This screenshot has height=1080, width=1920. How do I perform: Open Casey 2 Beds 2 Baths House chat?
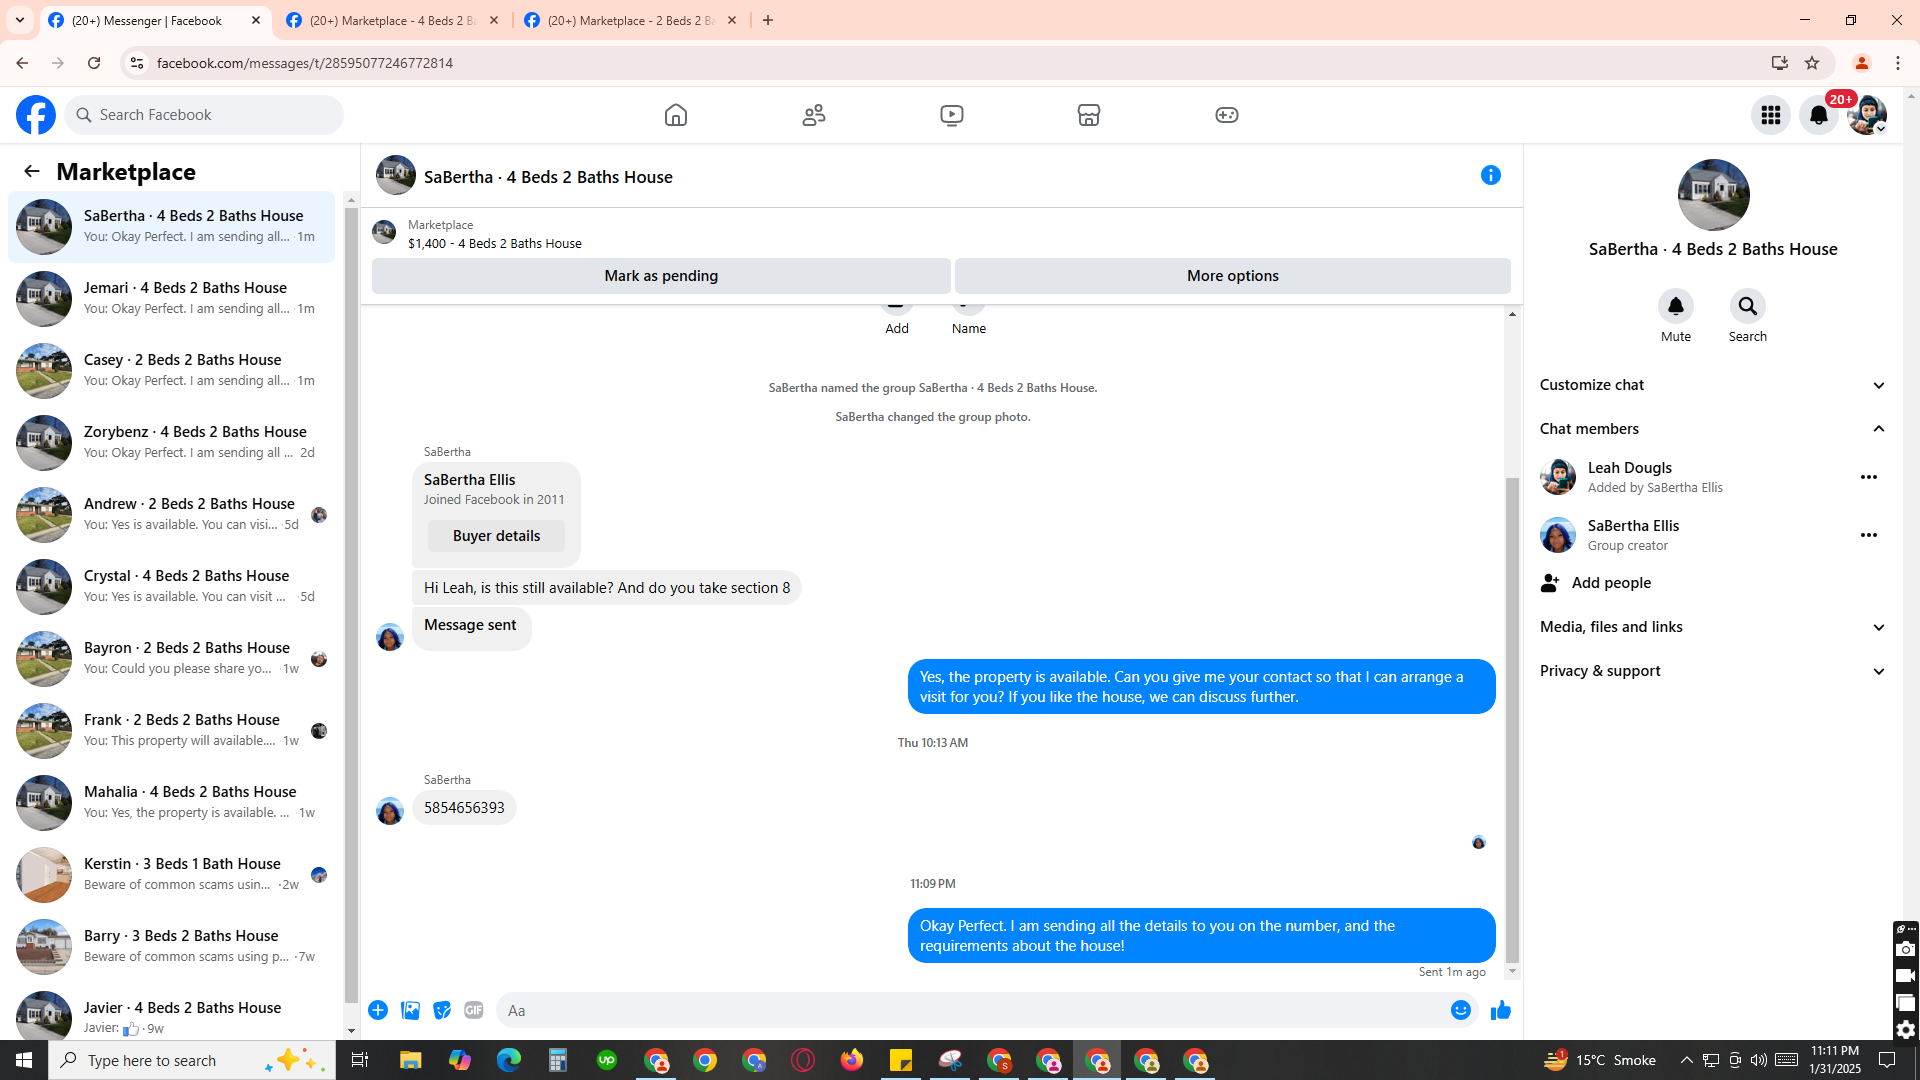pos(172,371)
